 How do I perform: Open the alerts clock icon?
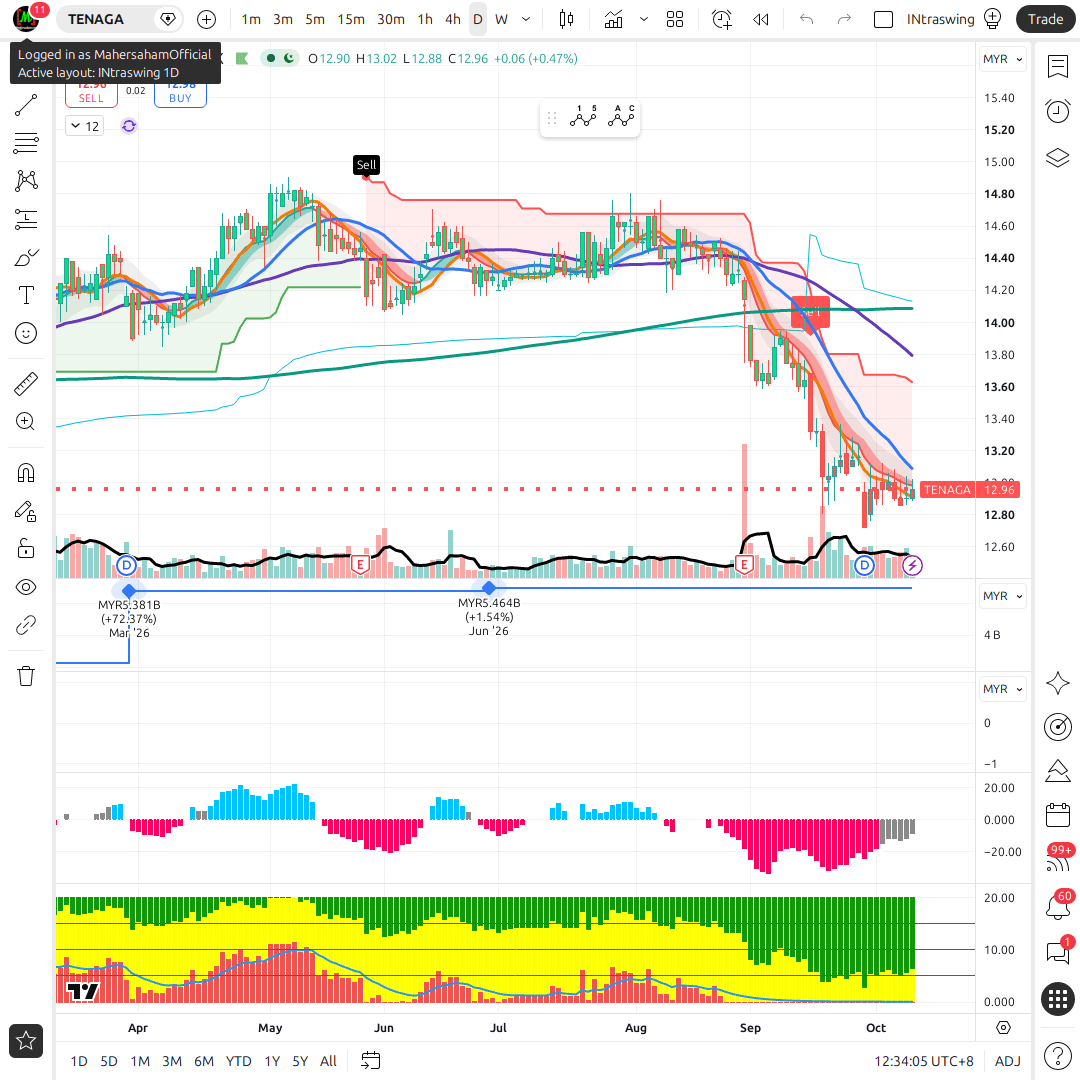[x=1057, y=111]
